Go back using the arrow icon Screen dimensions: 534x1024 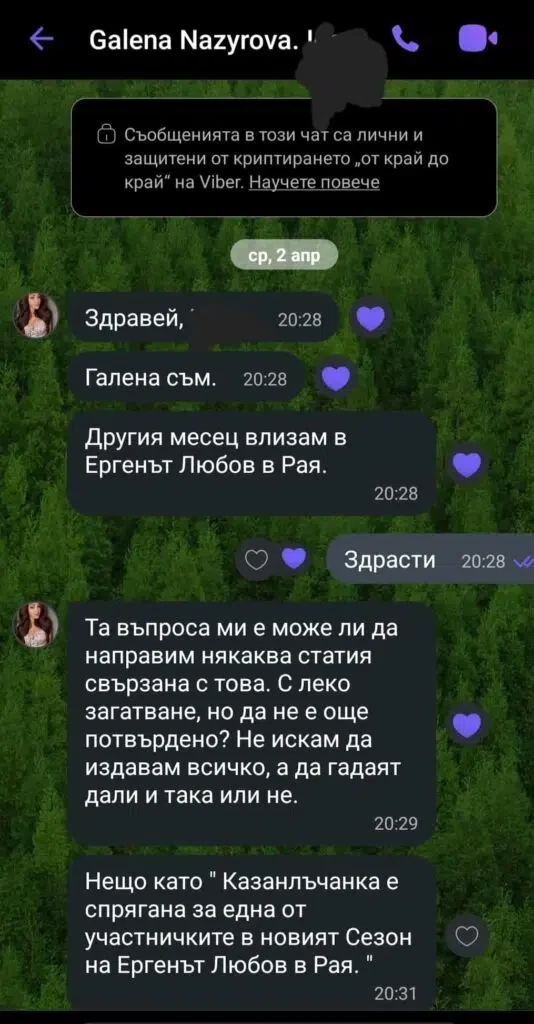click(x=42, y=40)
